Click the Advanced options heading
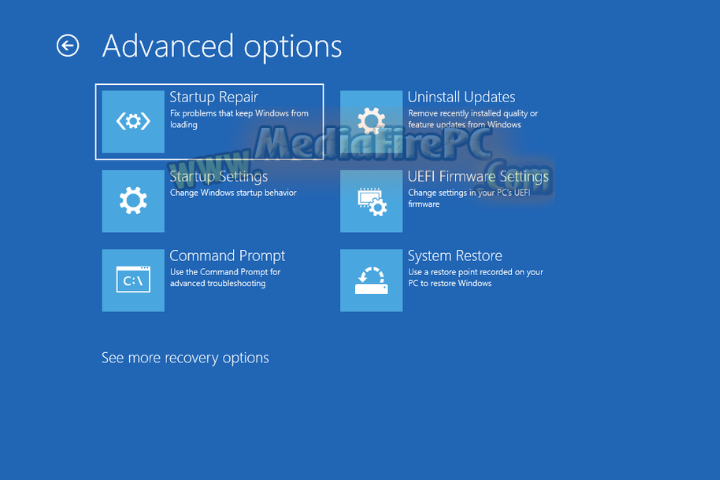The height and width of the screenshot is (480, 720). point(222,46)
